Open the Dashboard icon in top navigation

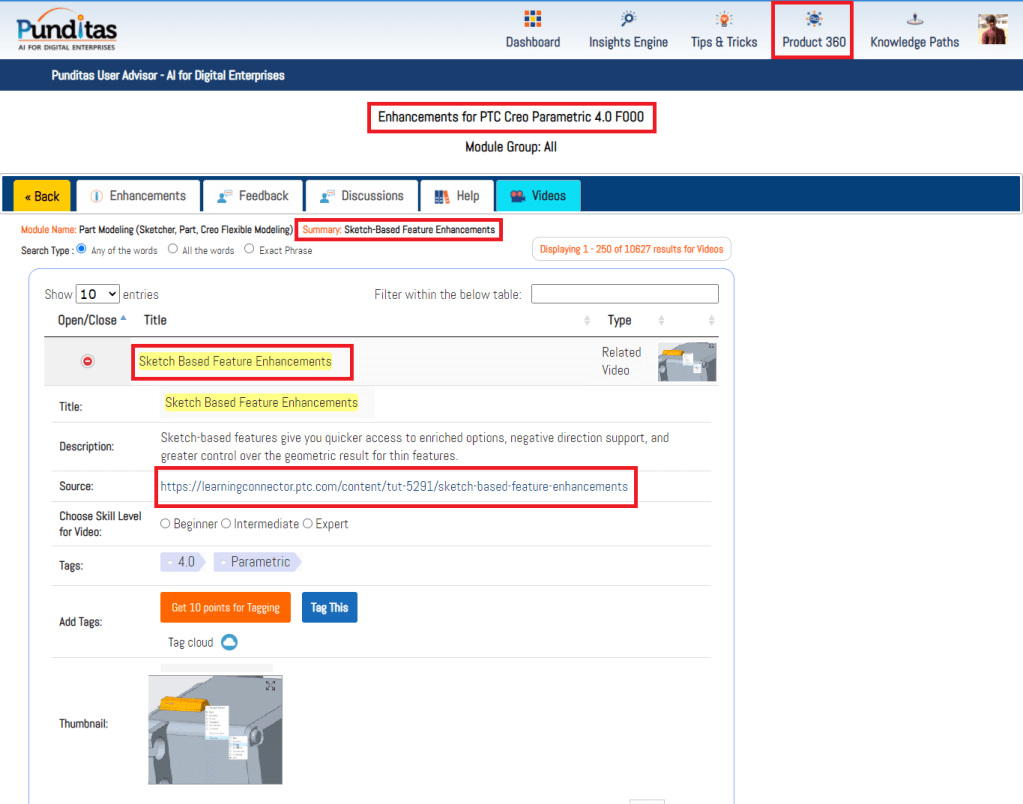tap(532, 19)
